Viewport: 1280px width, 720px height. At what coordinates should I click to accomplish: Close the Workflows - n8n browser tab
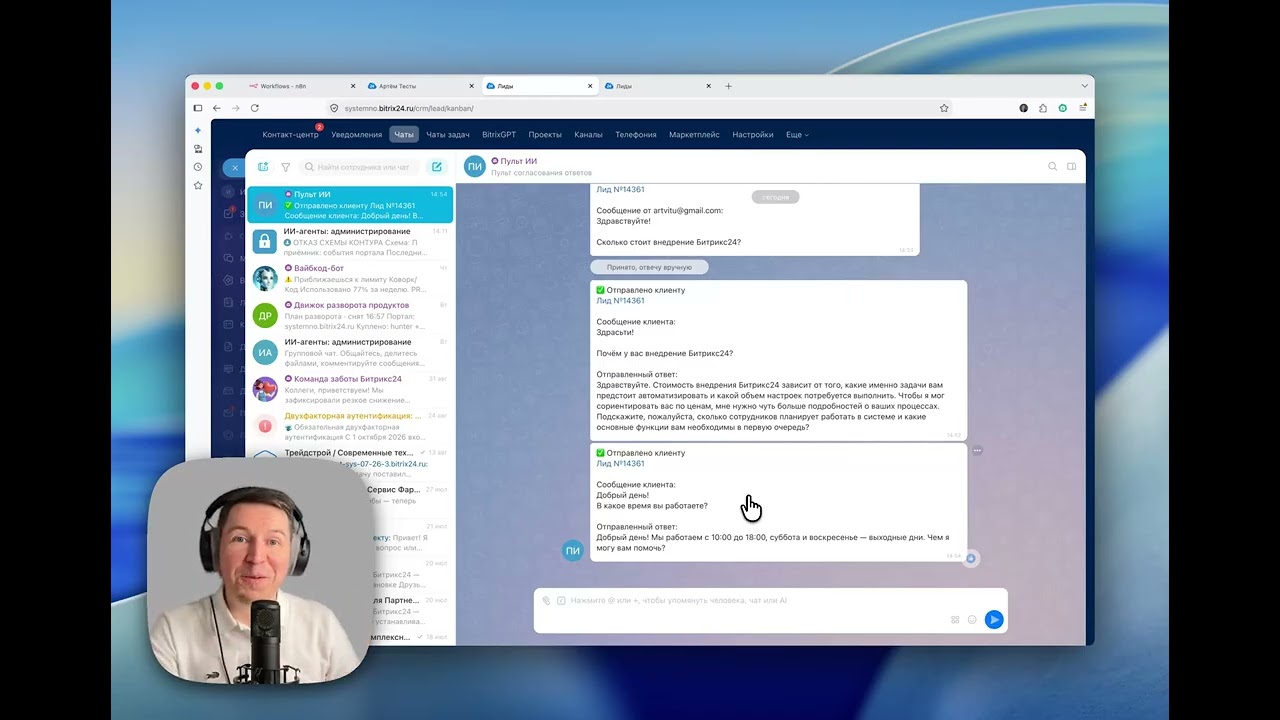point(353,86)
